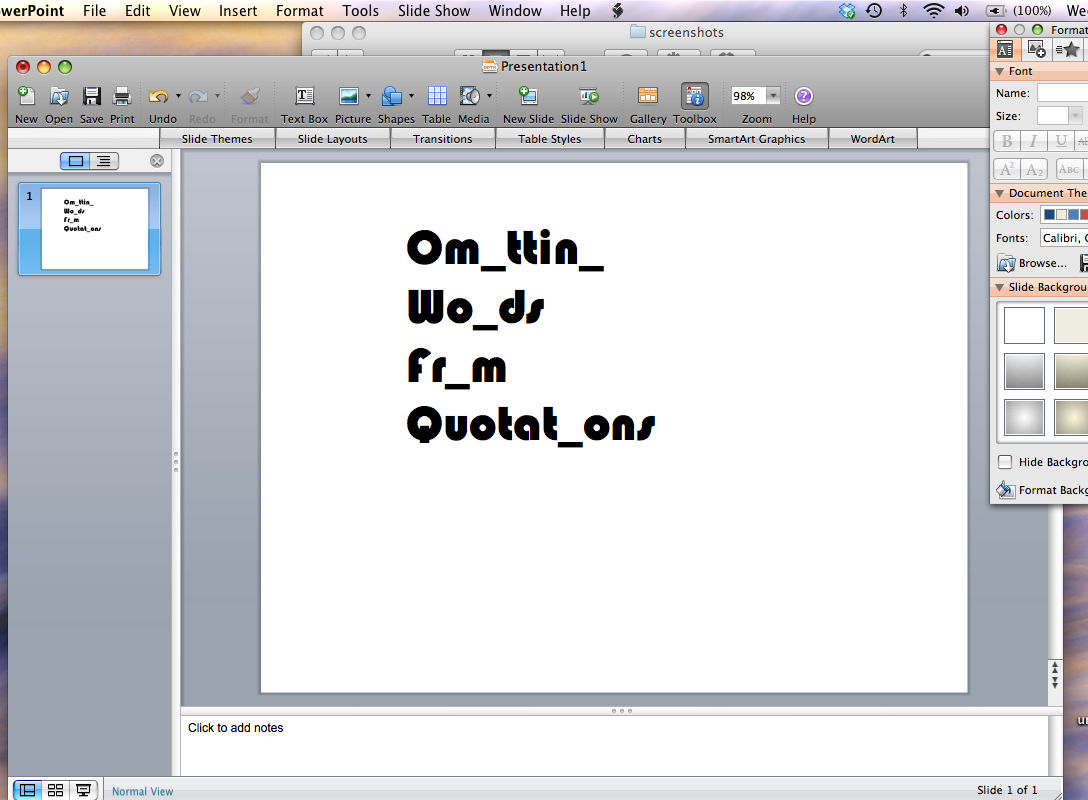The image size is (1088, 800).
Task: Click the Save icon in toolbar
Action: [91, 97]
